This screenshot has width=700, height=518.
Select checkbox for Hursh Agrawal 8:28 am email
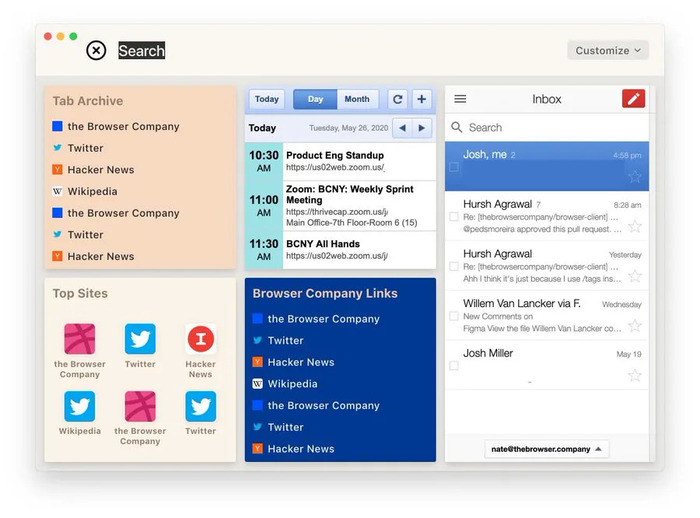(x=454, y=217)
